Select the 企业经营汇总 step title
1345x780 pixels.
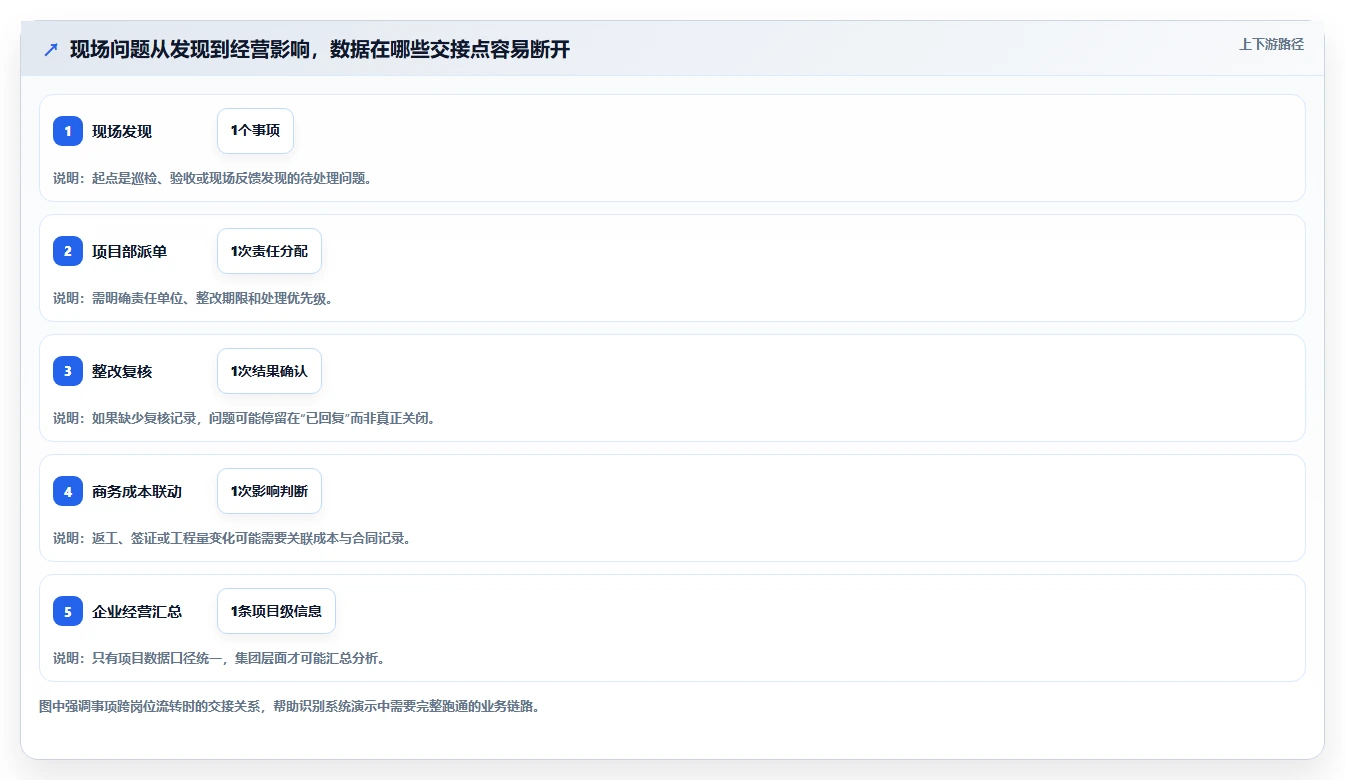tap(137, 611)
